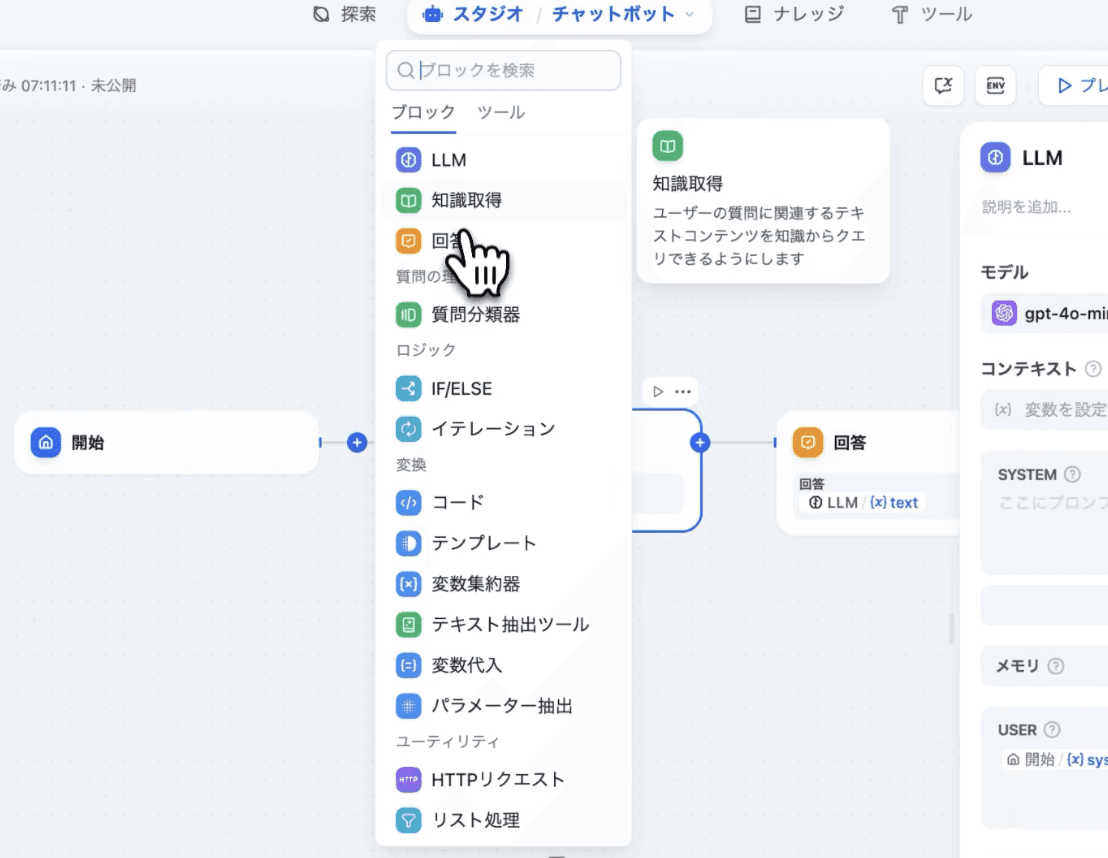The height and width of the screenshot is (858, 1108).
Task: Click the ブロックを検索 search field
Action: (x=503, y=70)
